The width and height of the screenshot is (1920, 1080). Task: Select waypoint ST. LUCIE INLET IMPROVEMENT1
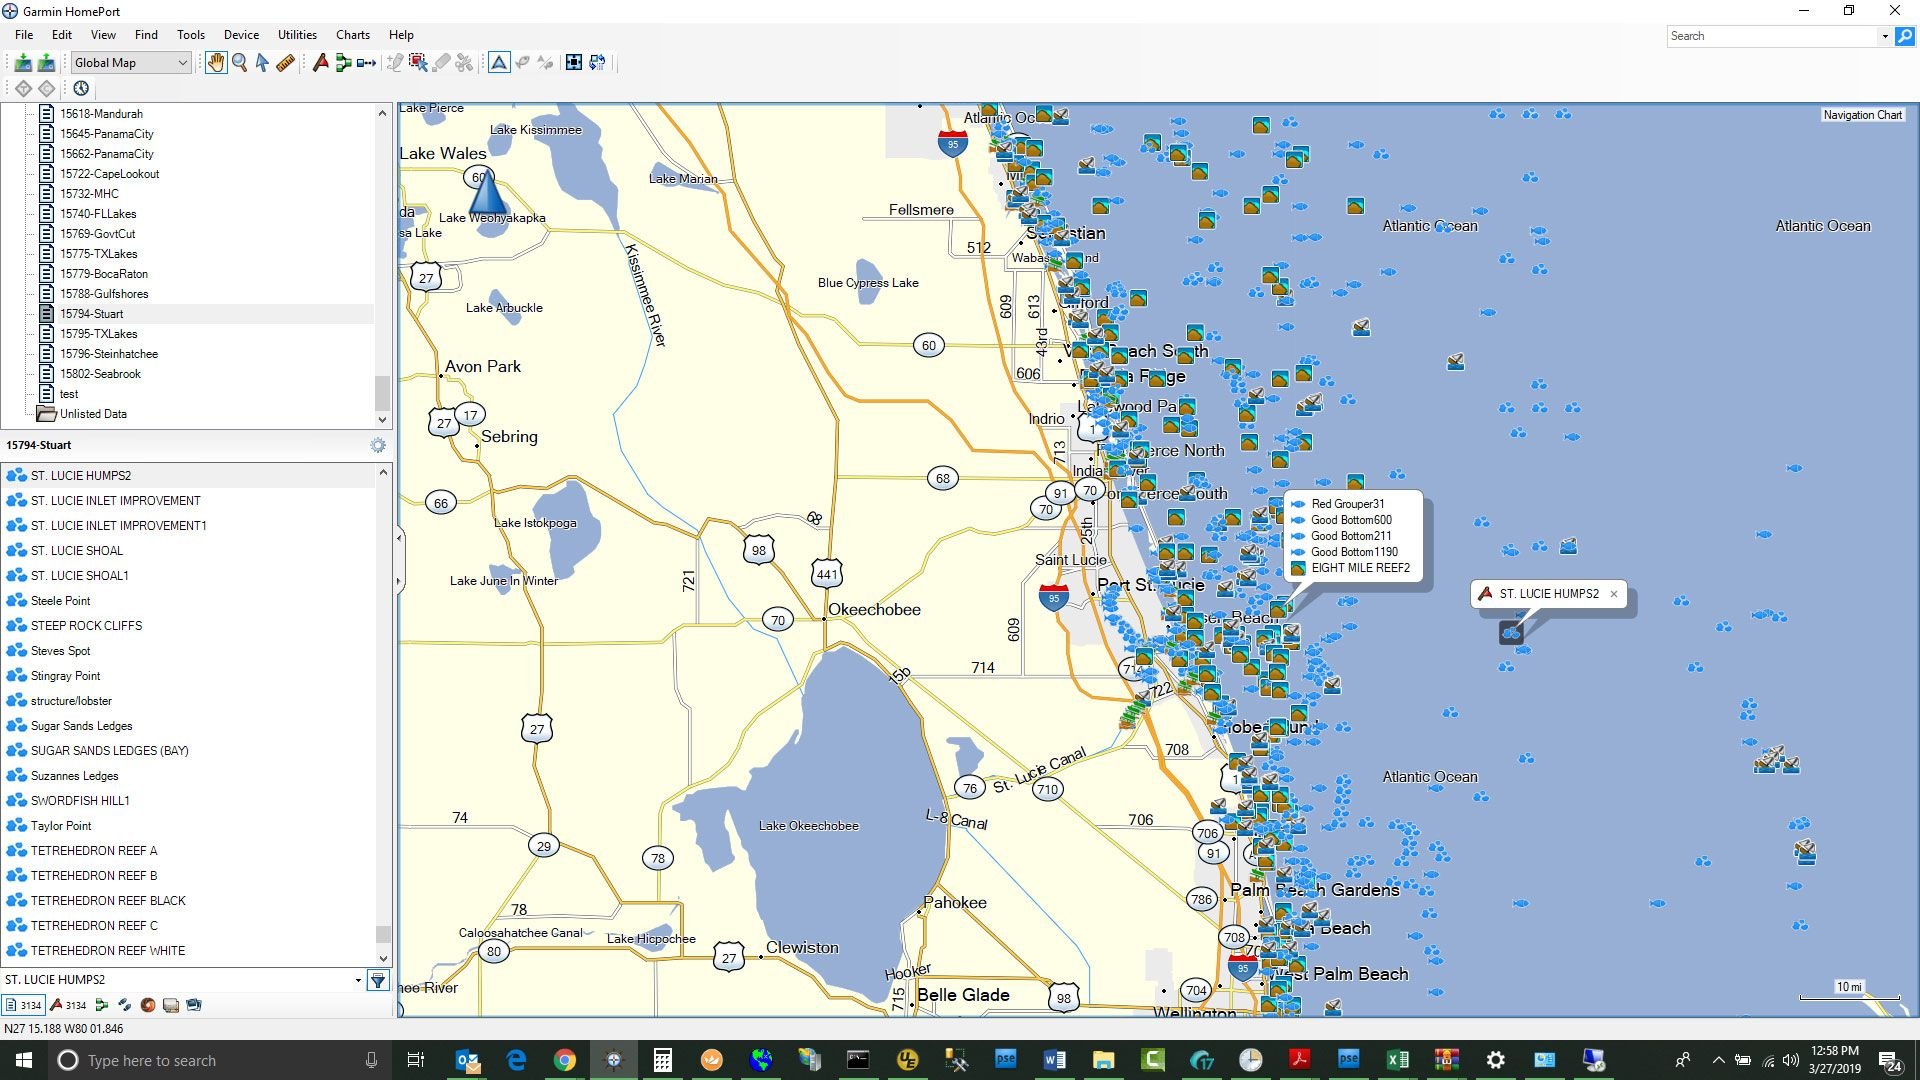(x=118, y=526)
